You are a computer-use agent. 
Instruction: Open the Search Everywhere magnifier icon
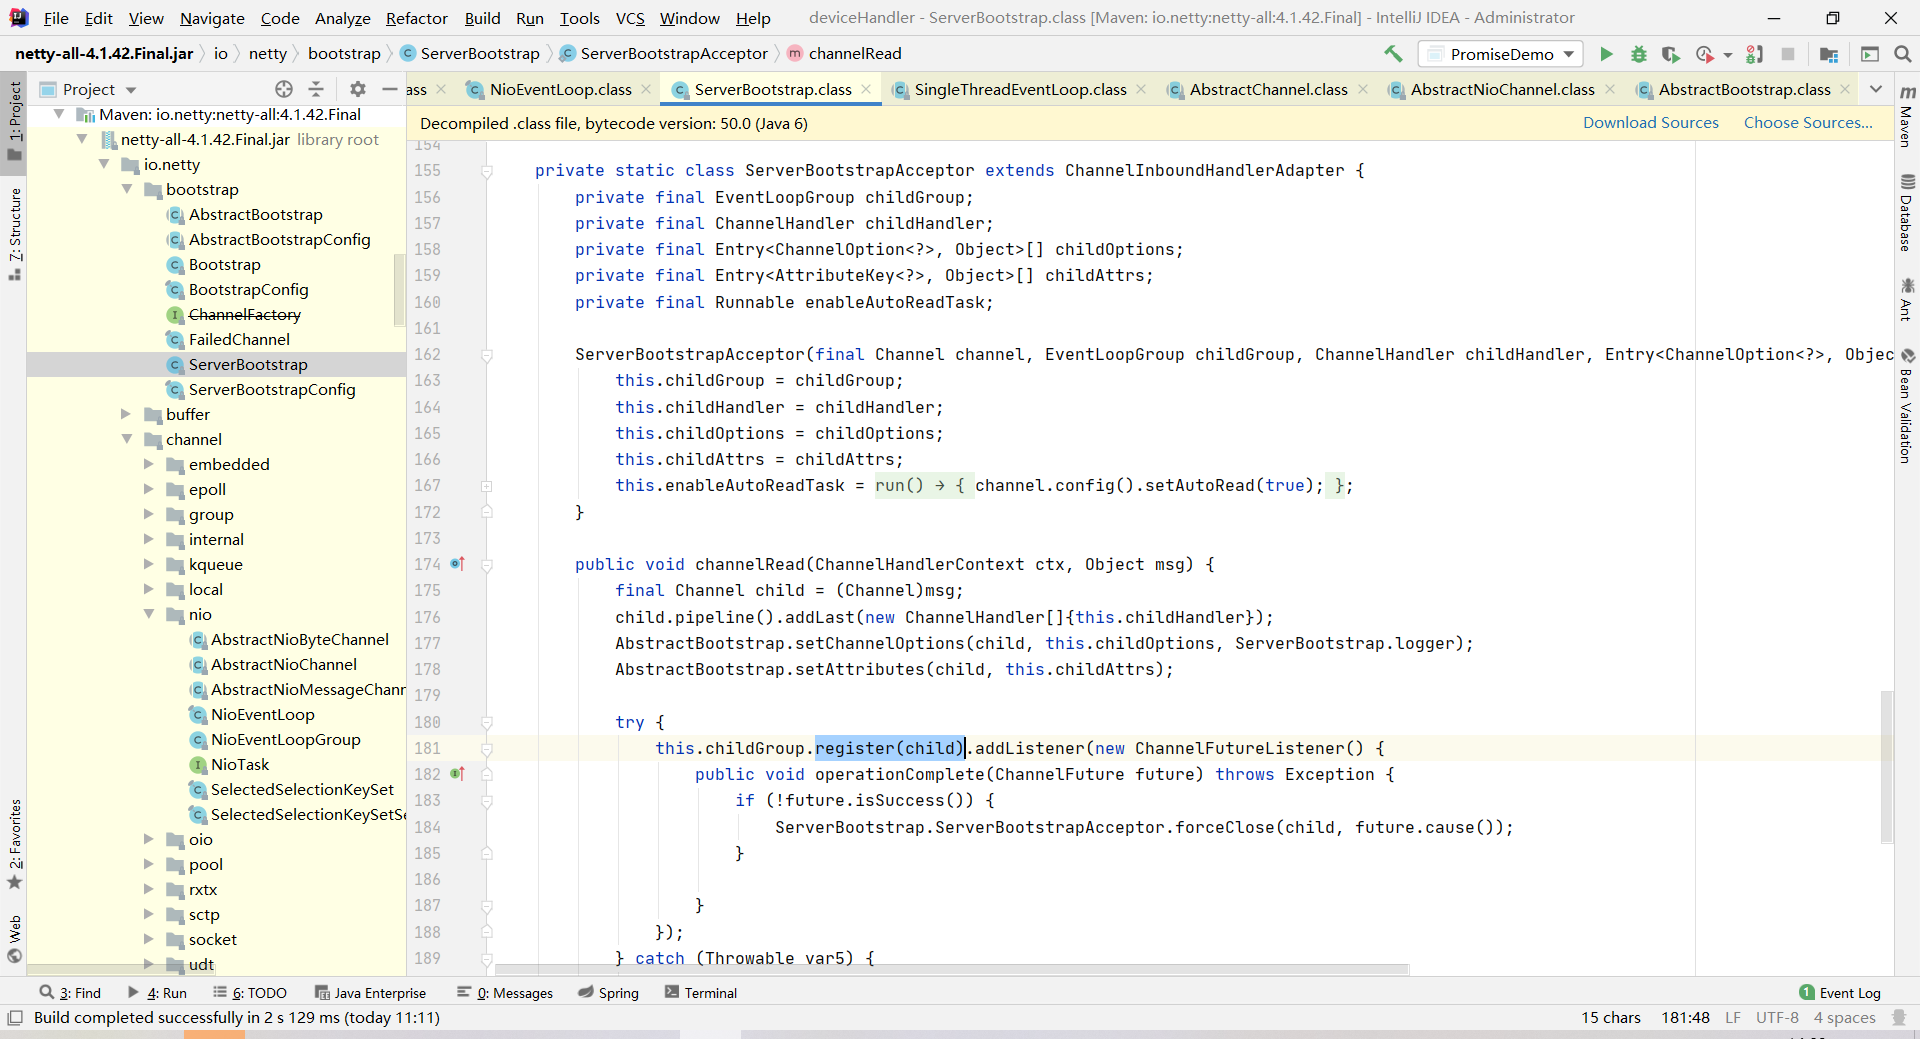1903,54
